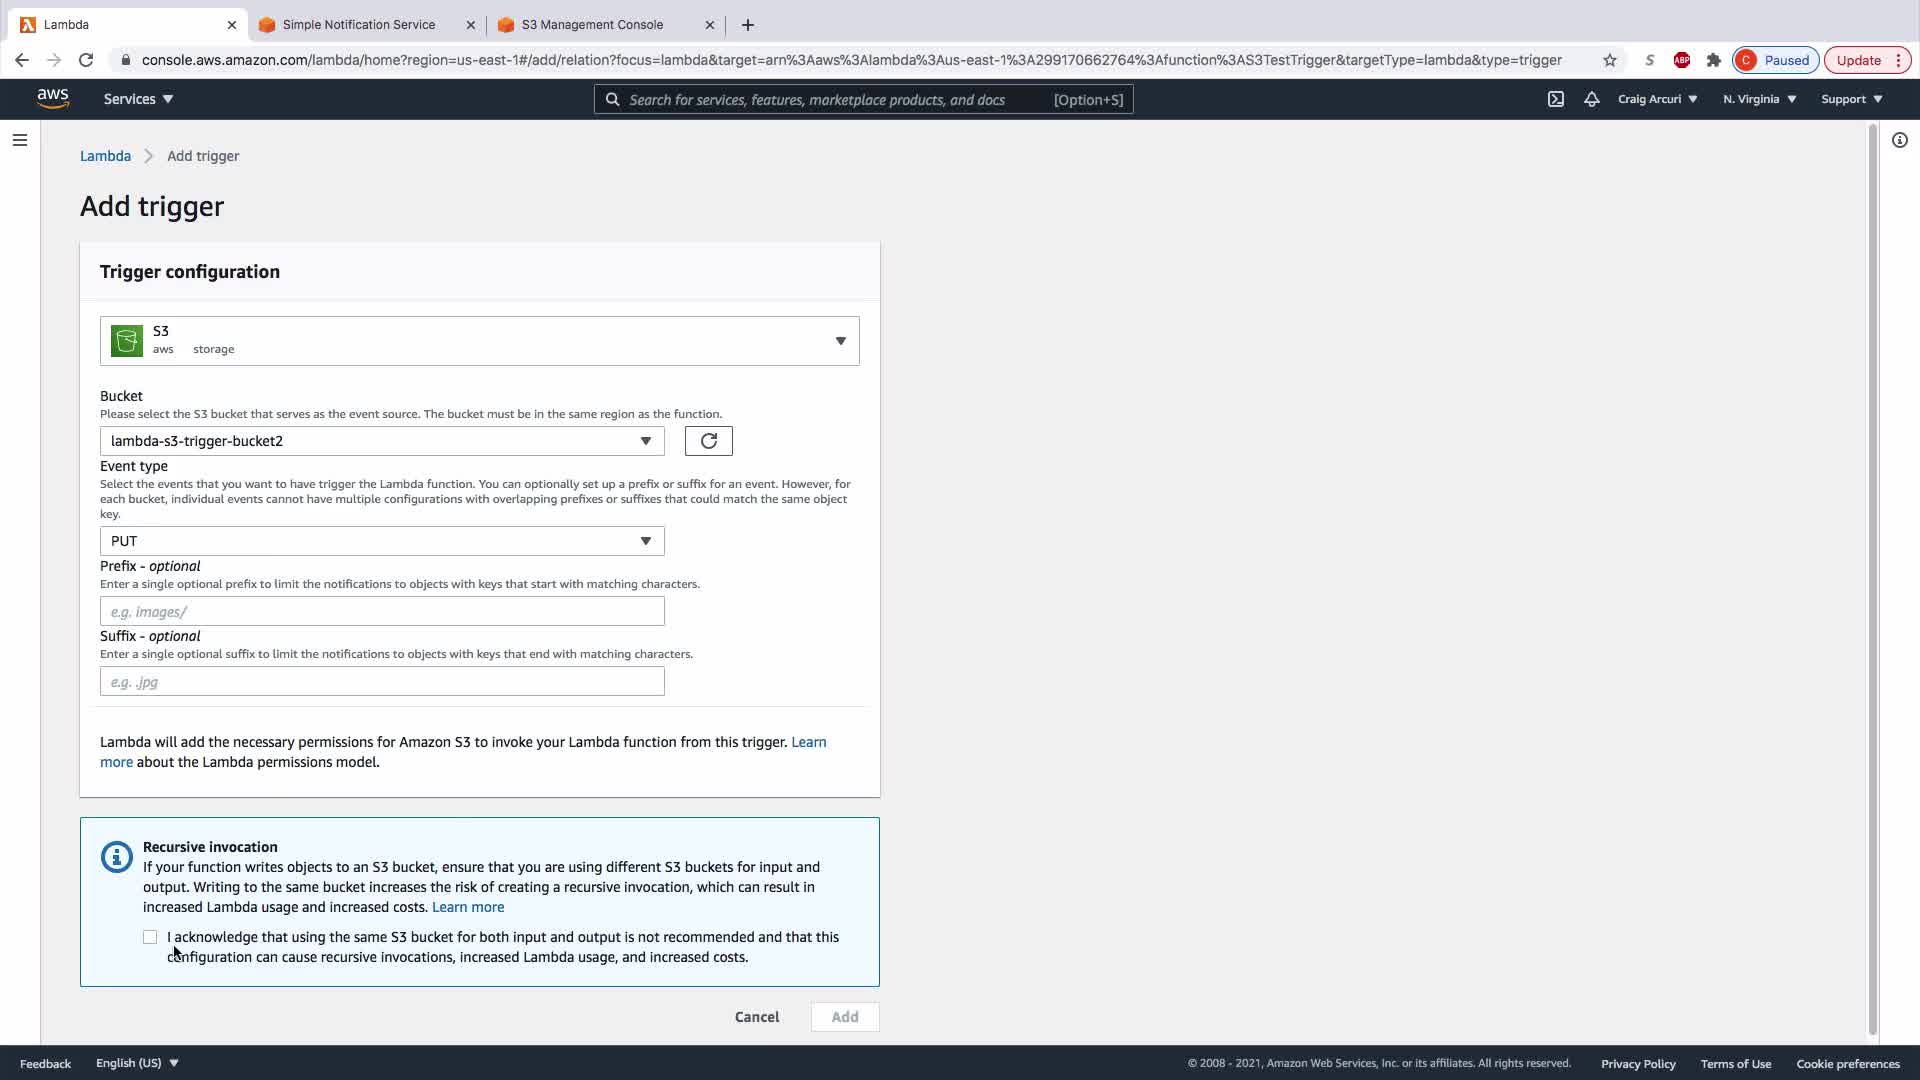This screenshot has width=1920, height=1080.
Task: Click the Cancel button
Action: pos(756,1017)
